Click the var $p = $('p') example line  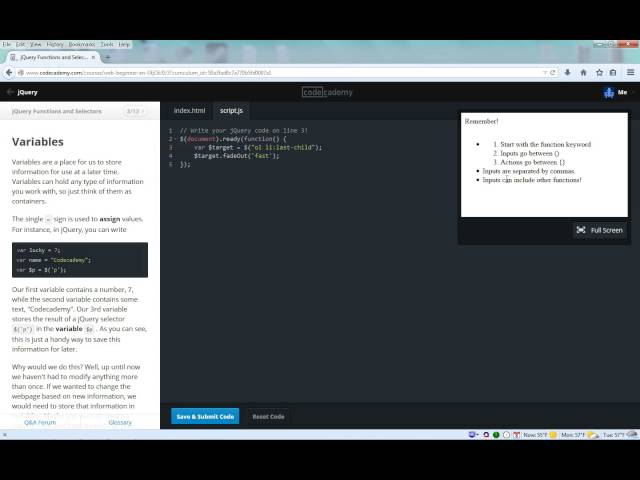point(41,270)
